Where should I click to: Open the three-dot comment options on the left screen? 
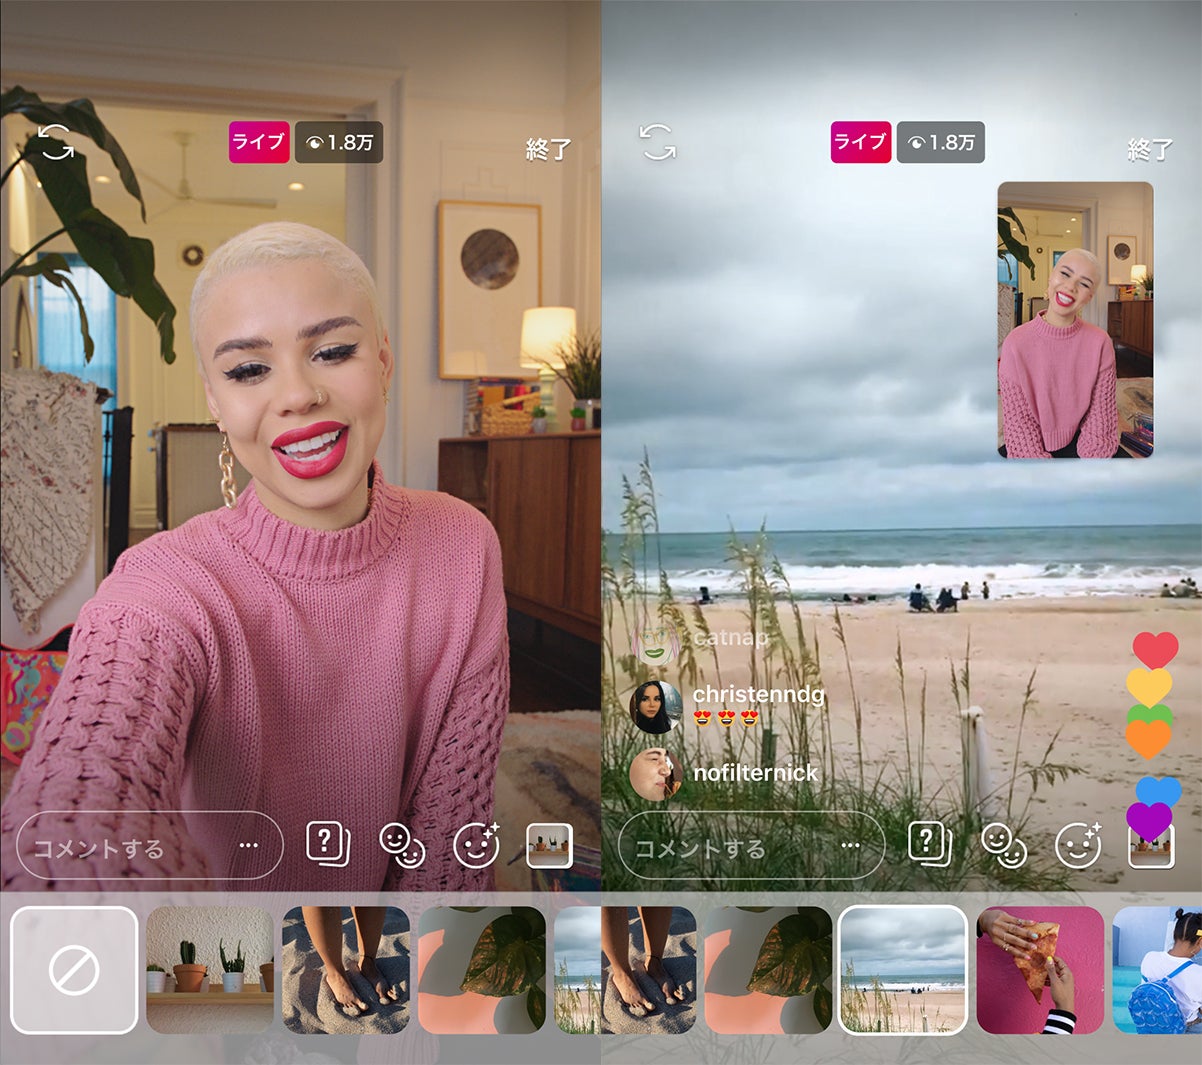click(x=249, y=846)
